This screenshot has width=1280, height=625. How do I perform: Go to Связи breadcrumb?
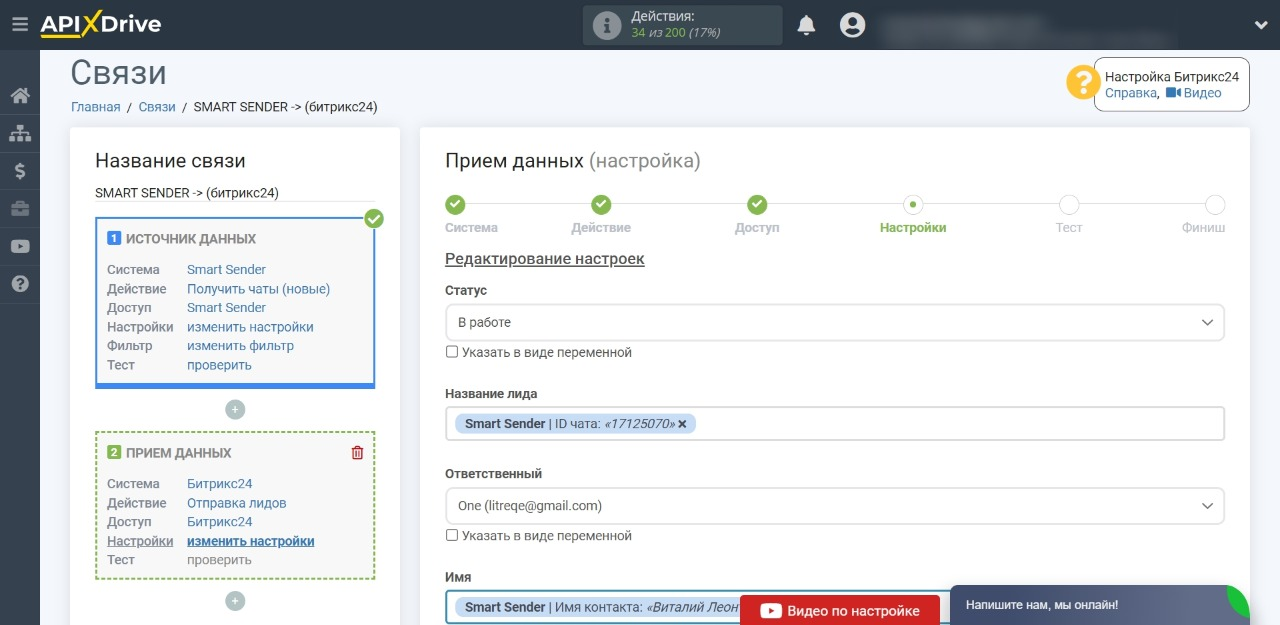(157, 107)
